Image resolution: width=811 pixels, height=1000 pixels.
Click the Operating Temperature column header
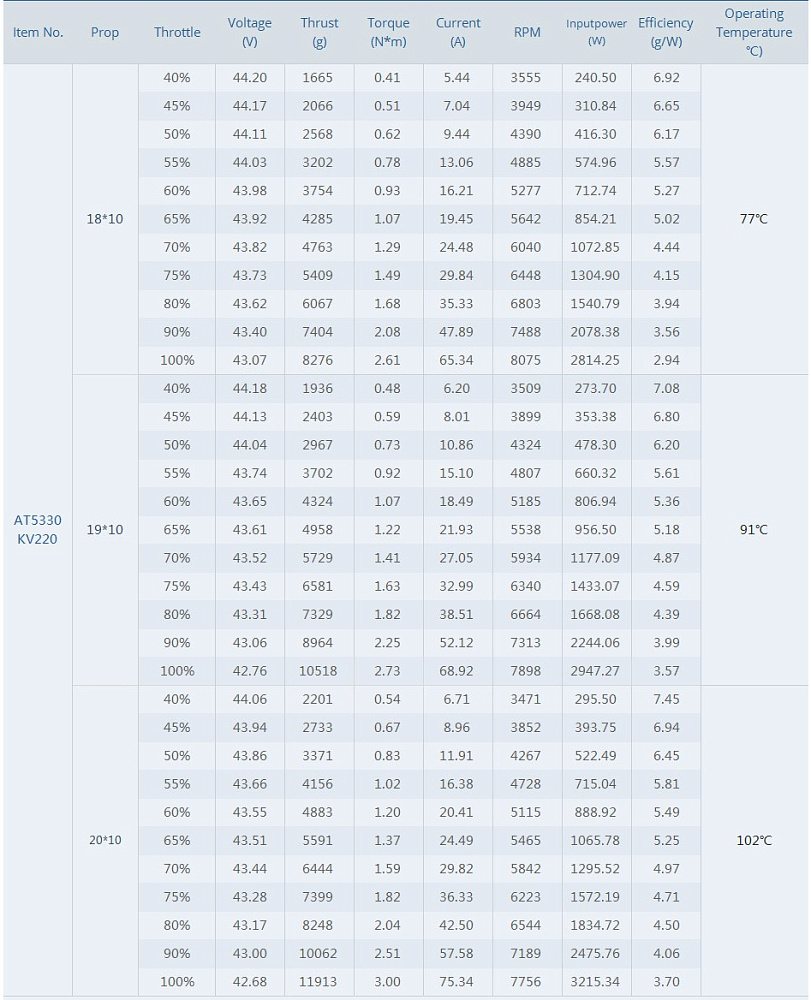(x=754, y=32)
